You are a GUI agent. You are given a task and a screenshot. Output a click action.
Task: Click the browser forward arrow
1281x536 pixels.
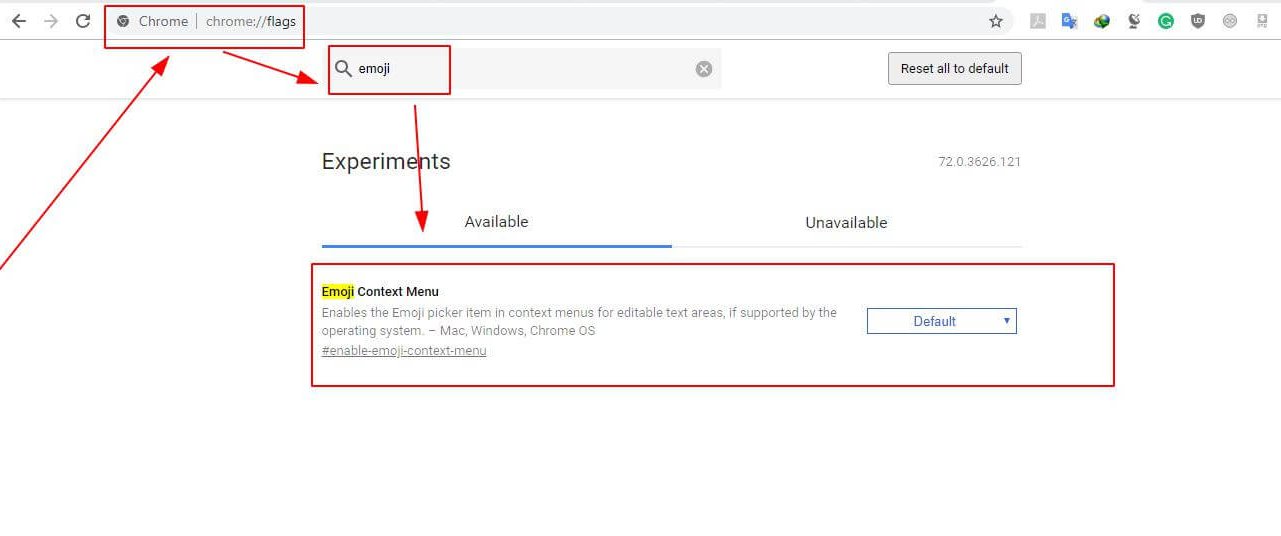tap(51, 21)
